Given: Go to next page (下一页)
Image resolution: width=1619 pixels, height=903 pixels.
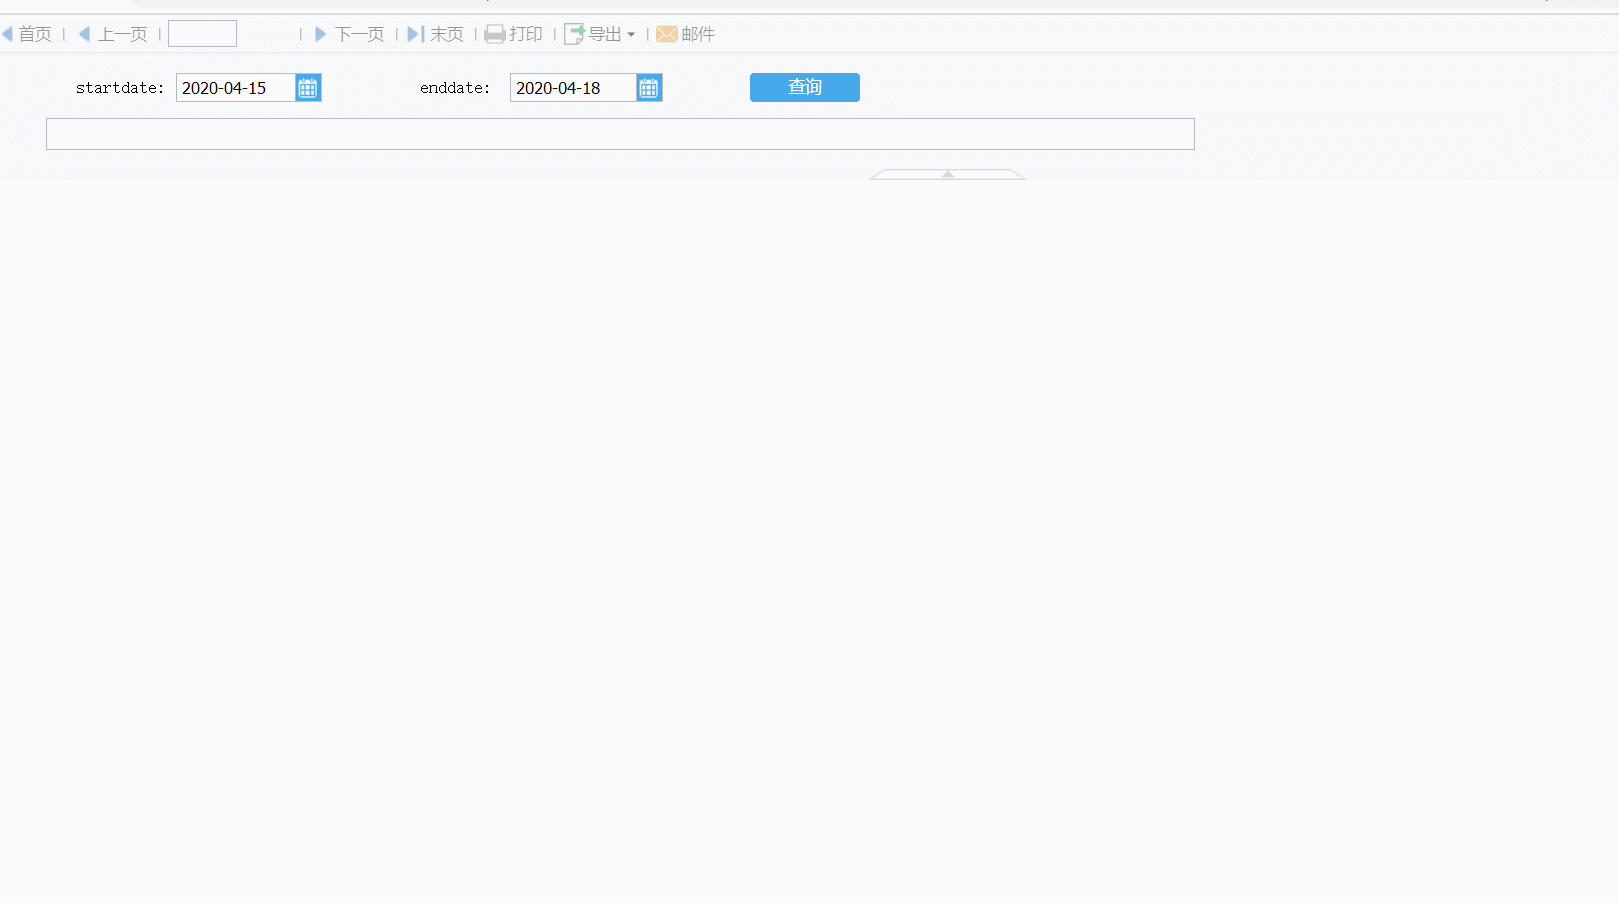Looking at the screenshot, I should 349,34.
